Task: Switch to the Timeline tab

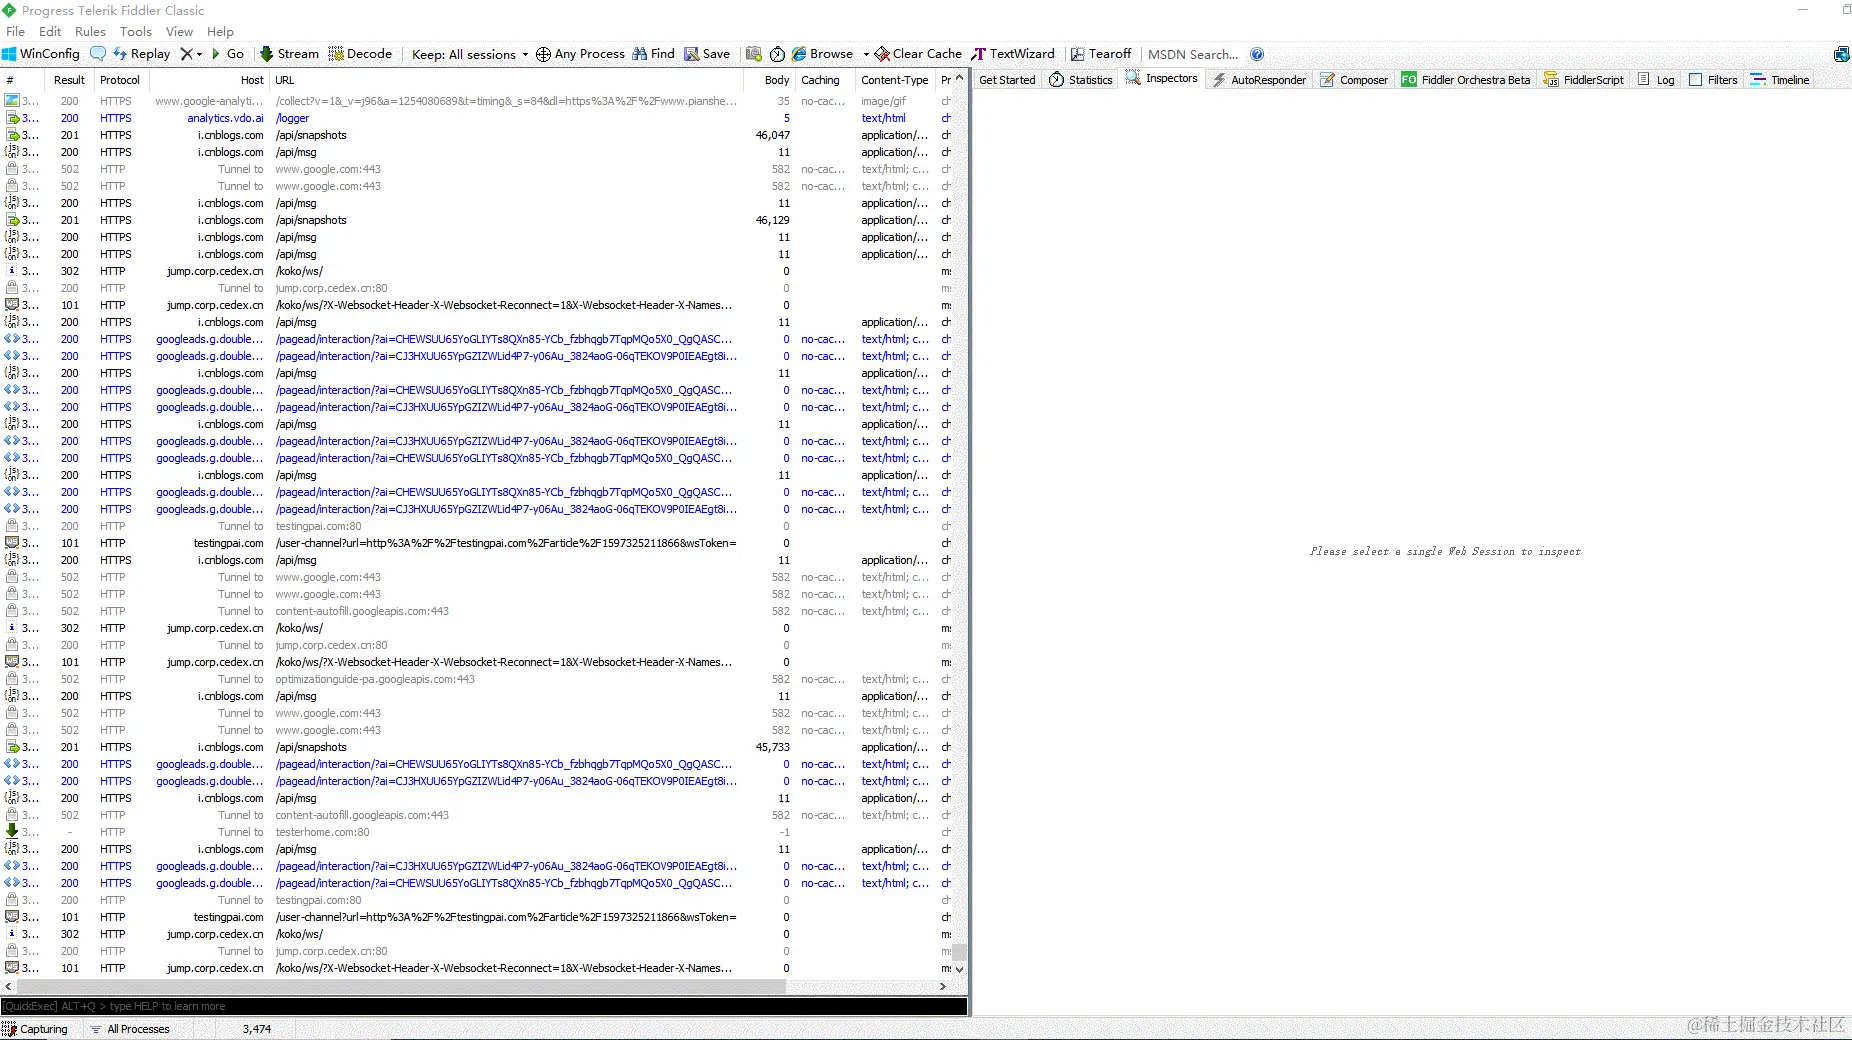Action: (x=1780, y=80)
